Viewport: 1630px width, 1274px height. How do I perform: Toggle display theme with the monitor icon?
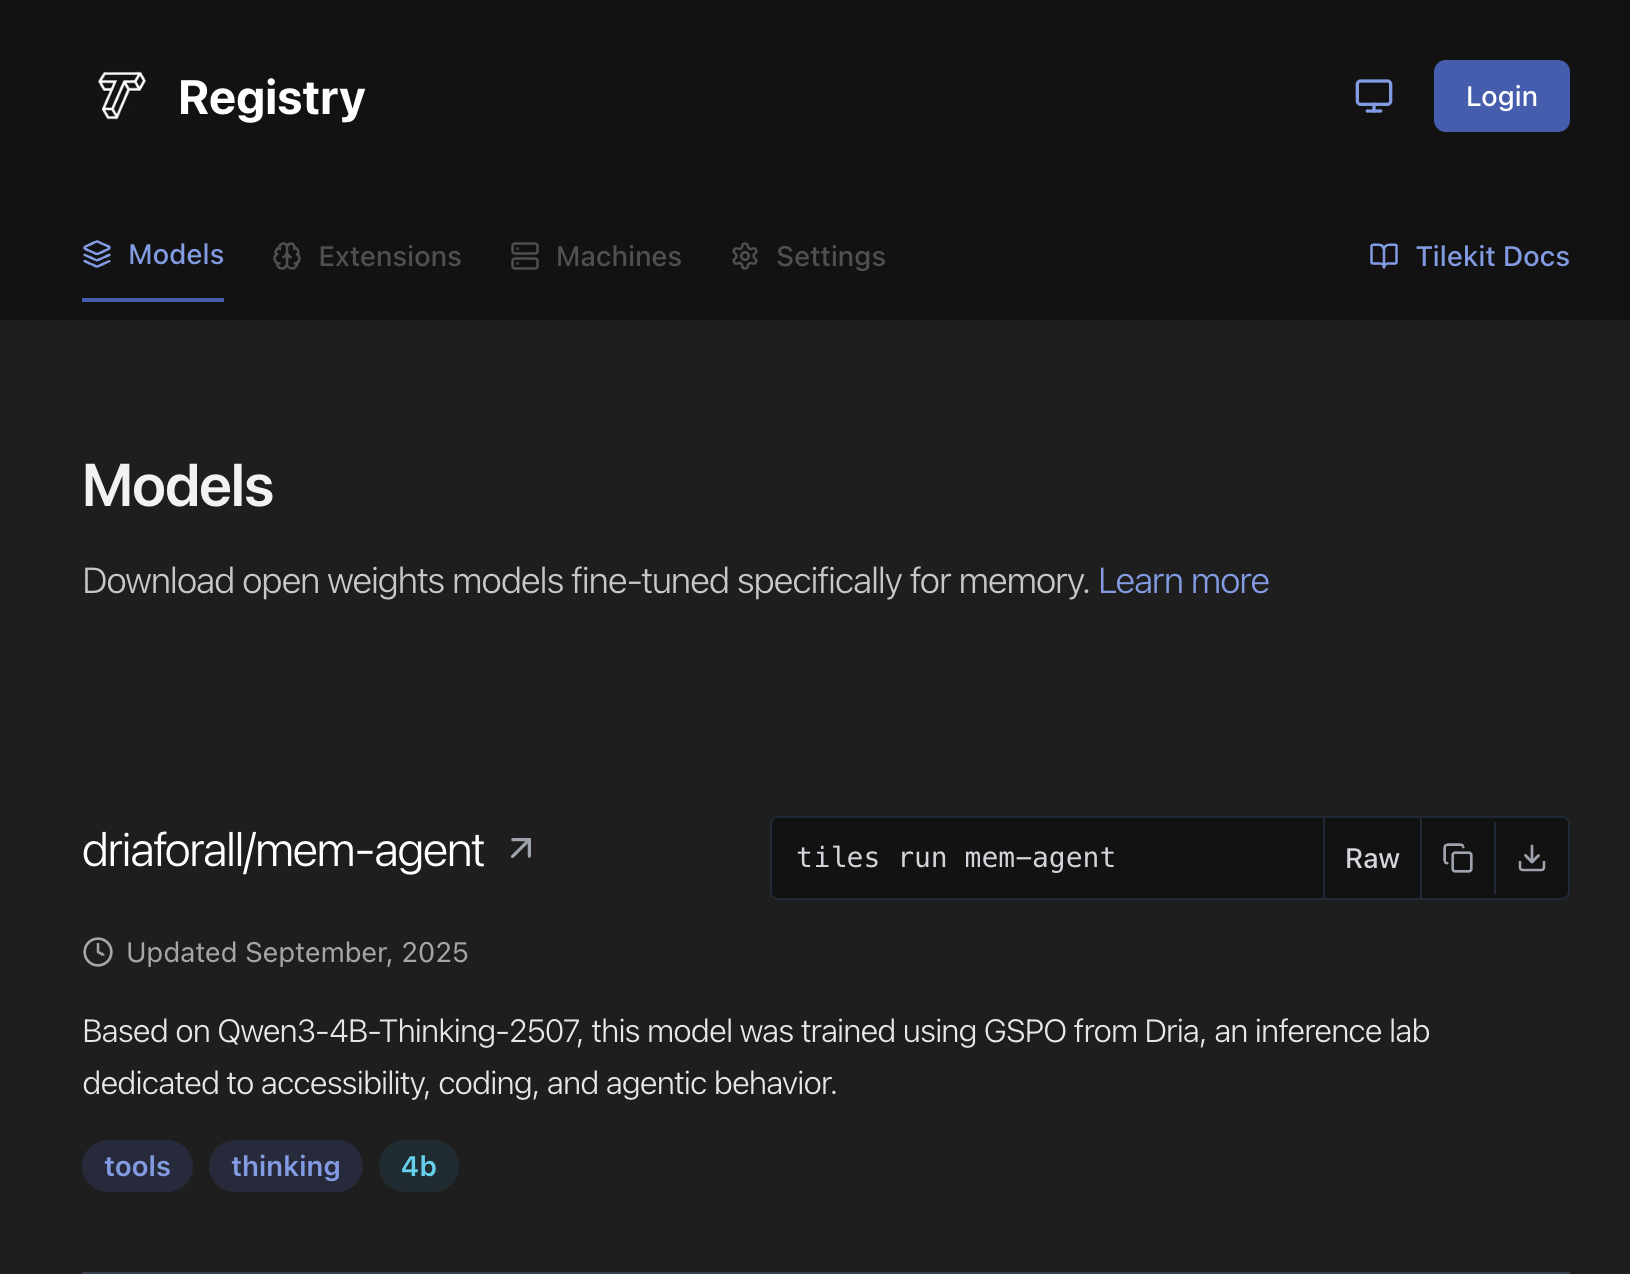(x=1374, y=96)
